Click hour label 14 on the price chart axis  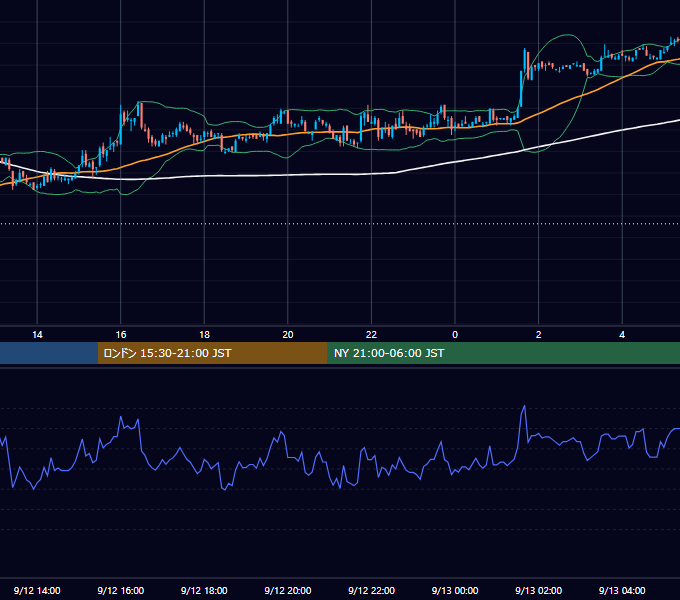(37, 335)
